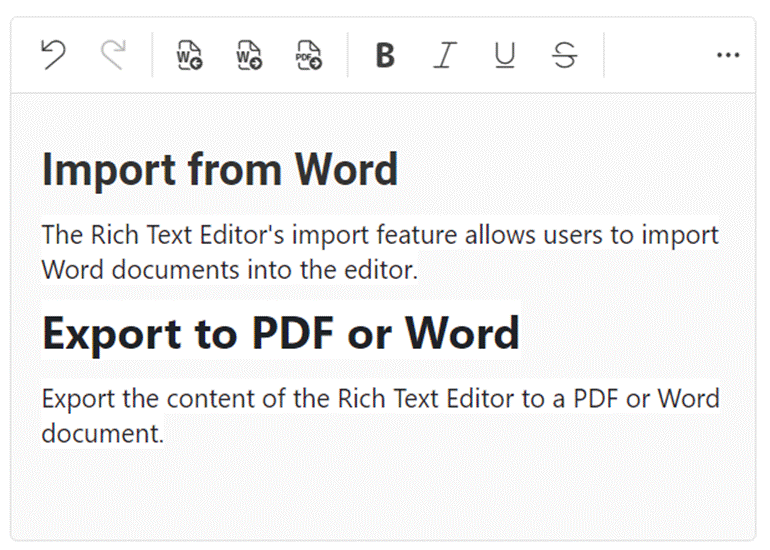Undo the last edit
Screen dimensions: 770x550
coord(53,55)
